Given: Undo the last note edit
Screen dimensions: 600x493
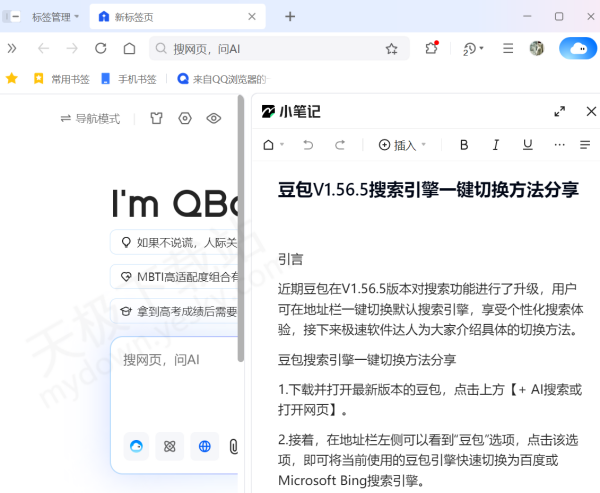Looking at the screenshot, I should click(308, 145).
